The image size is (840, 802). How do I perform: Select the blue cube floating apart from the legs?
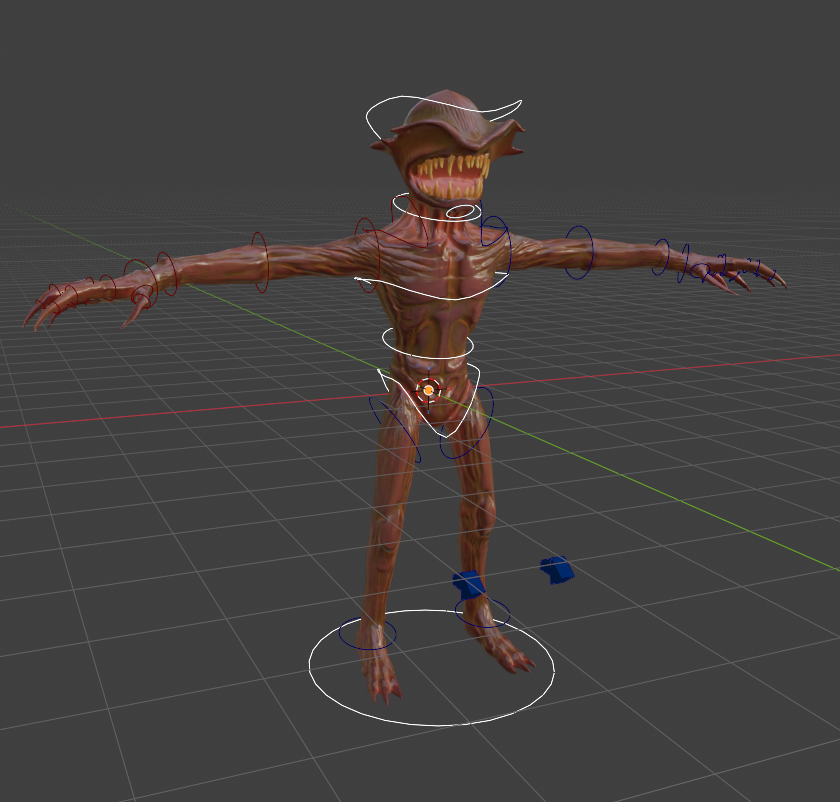[557, 570]
